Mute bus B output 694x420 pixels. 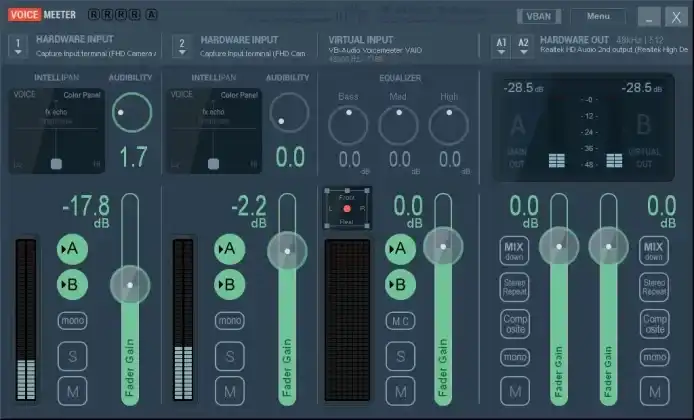[654, 391]
